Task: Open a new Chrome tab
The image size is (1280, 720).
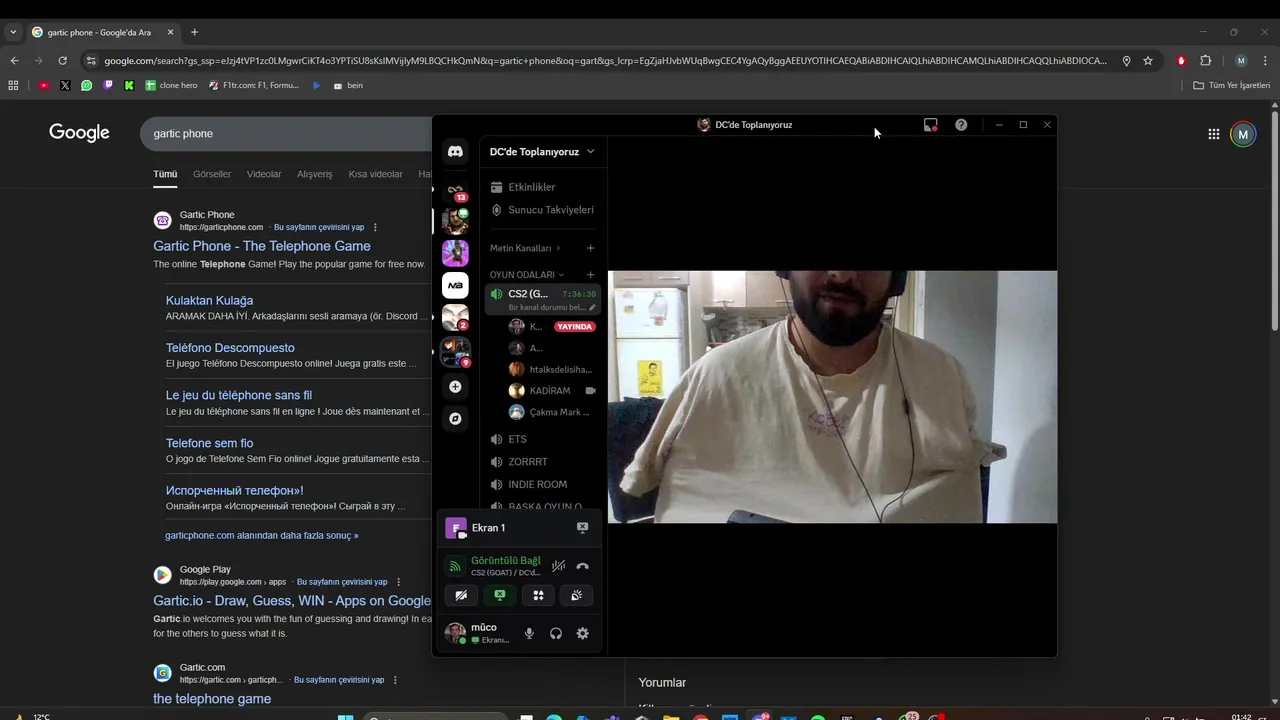Action: (x=194, y=32)
